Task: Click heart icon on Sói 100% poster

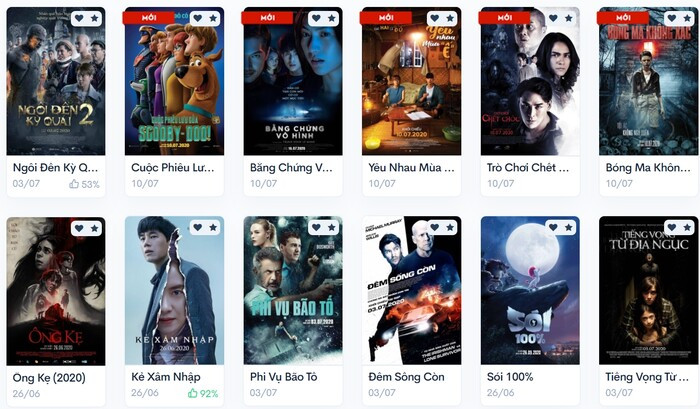Action: pyautogui.click(x=553, y=227)
